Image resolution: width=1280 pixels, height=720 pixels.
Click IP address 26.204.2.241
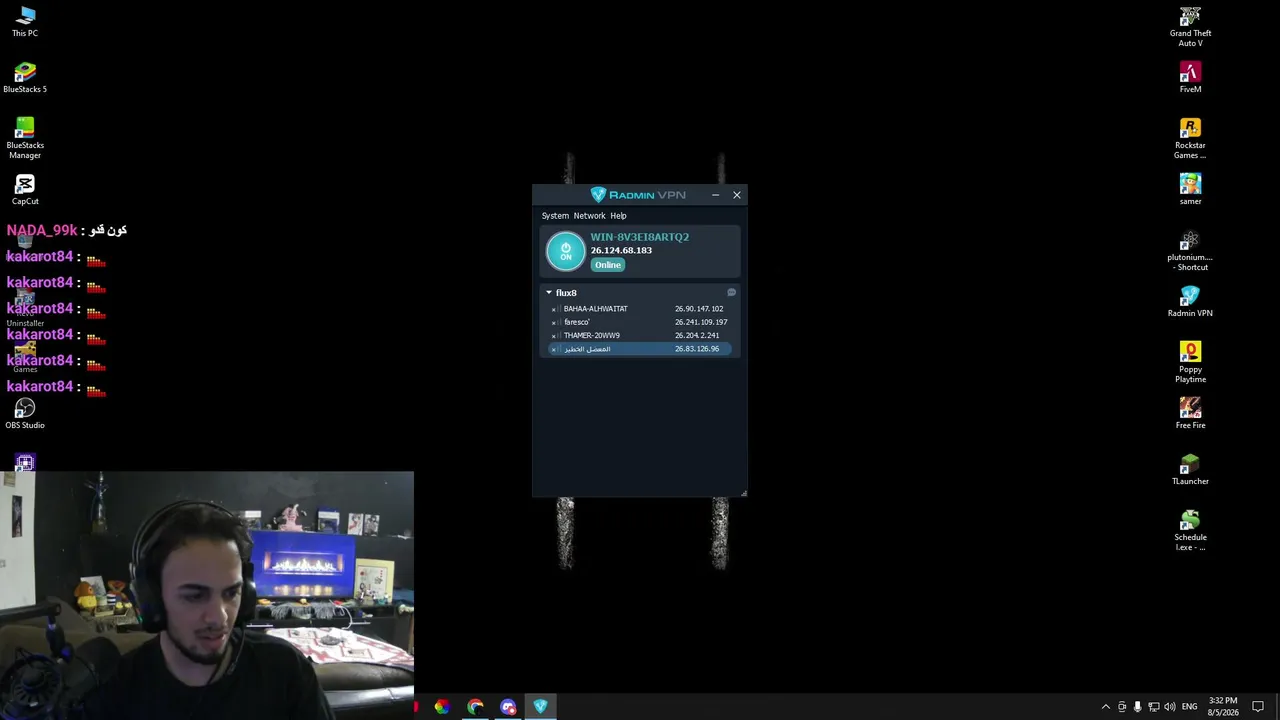point(697,335)
